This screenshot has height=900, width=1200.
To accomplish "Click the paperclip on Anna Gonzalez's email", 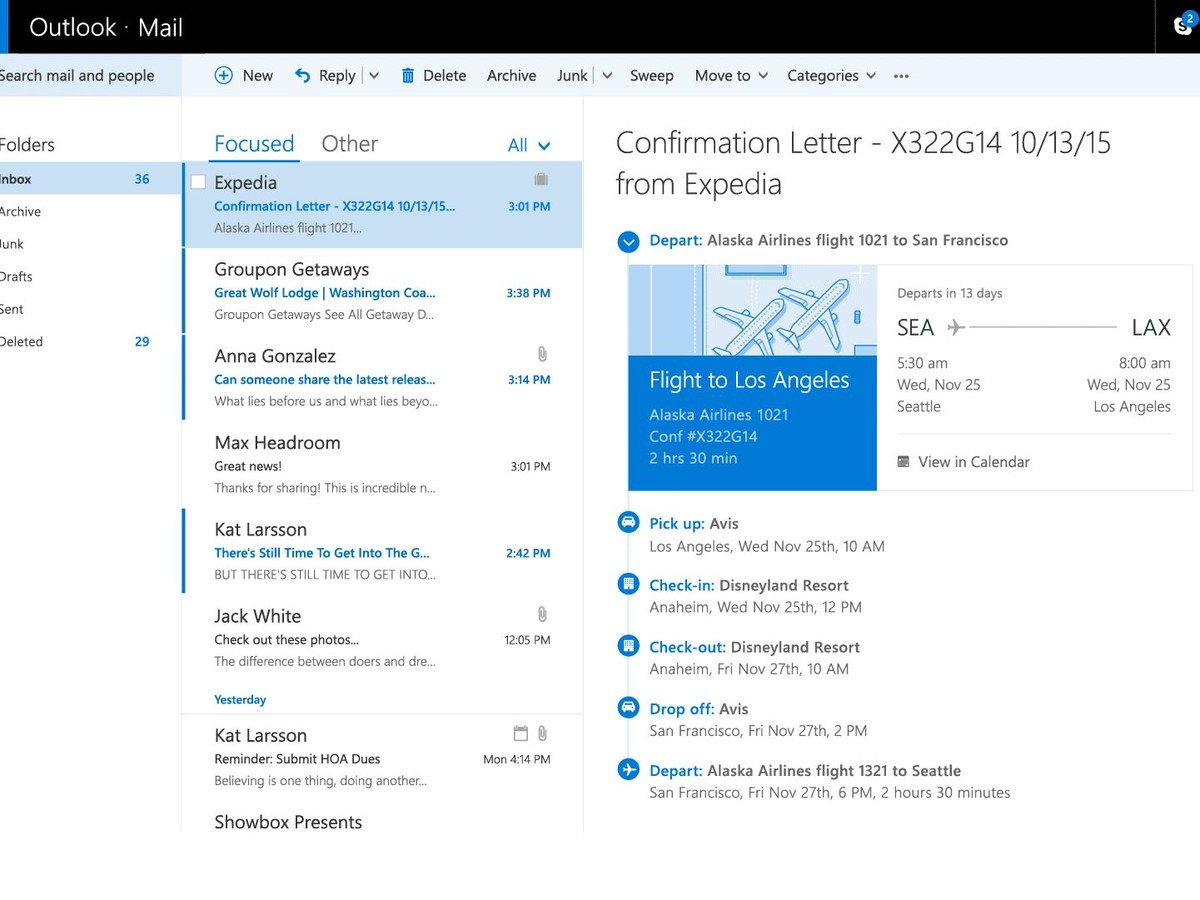I will click(x=542, y=354).
